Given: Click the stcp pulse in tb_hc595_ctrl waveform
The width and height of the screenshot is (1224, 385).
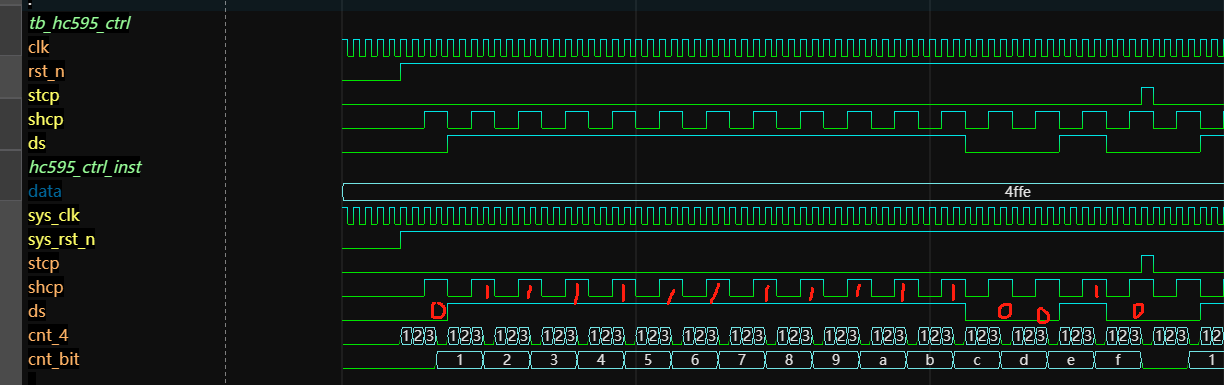Looking at the screenshot, I should click(x=1147, y=95).
